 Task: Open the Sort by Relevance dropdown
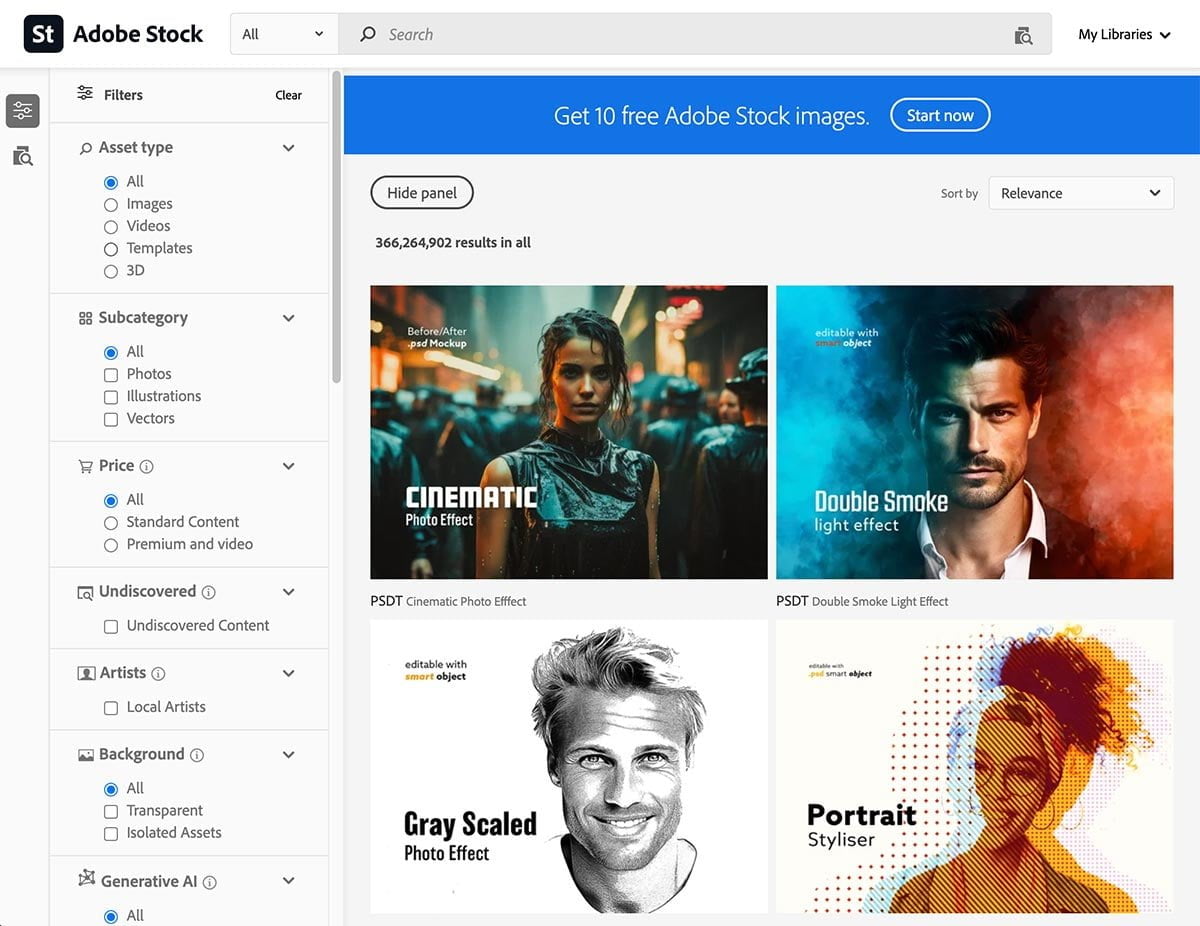(x=1081, y=193)
